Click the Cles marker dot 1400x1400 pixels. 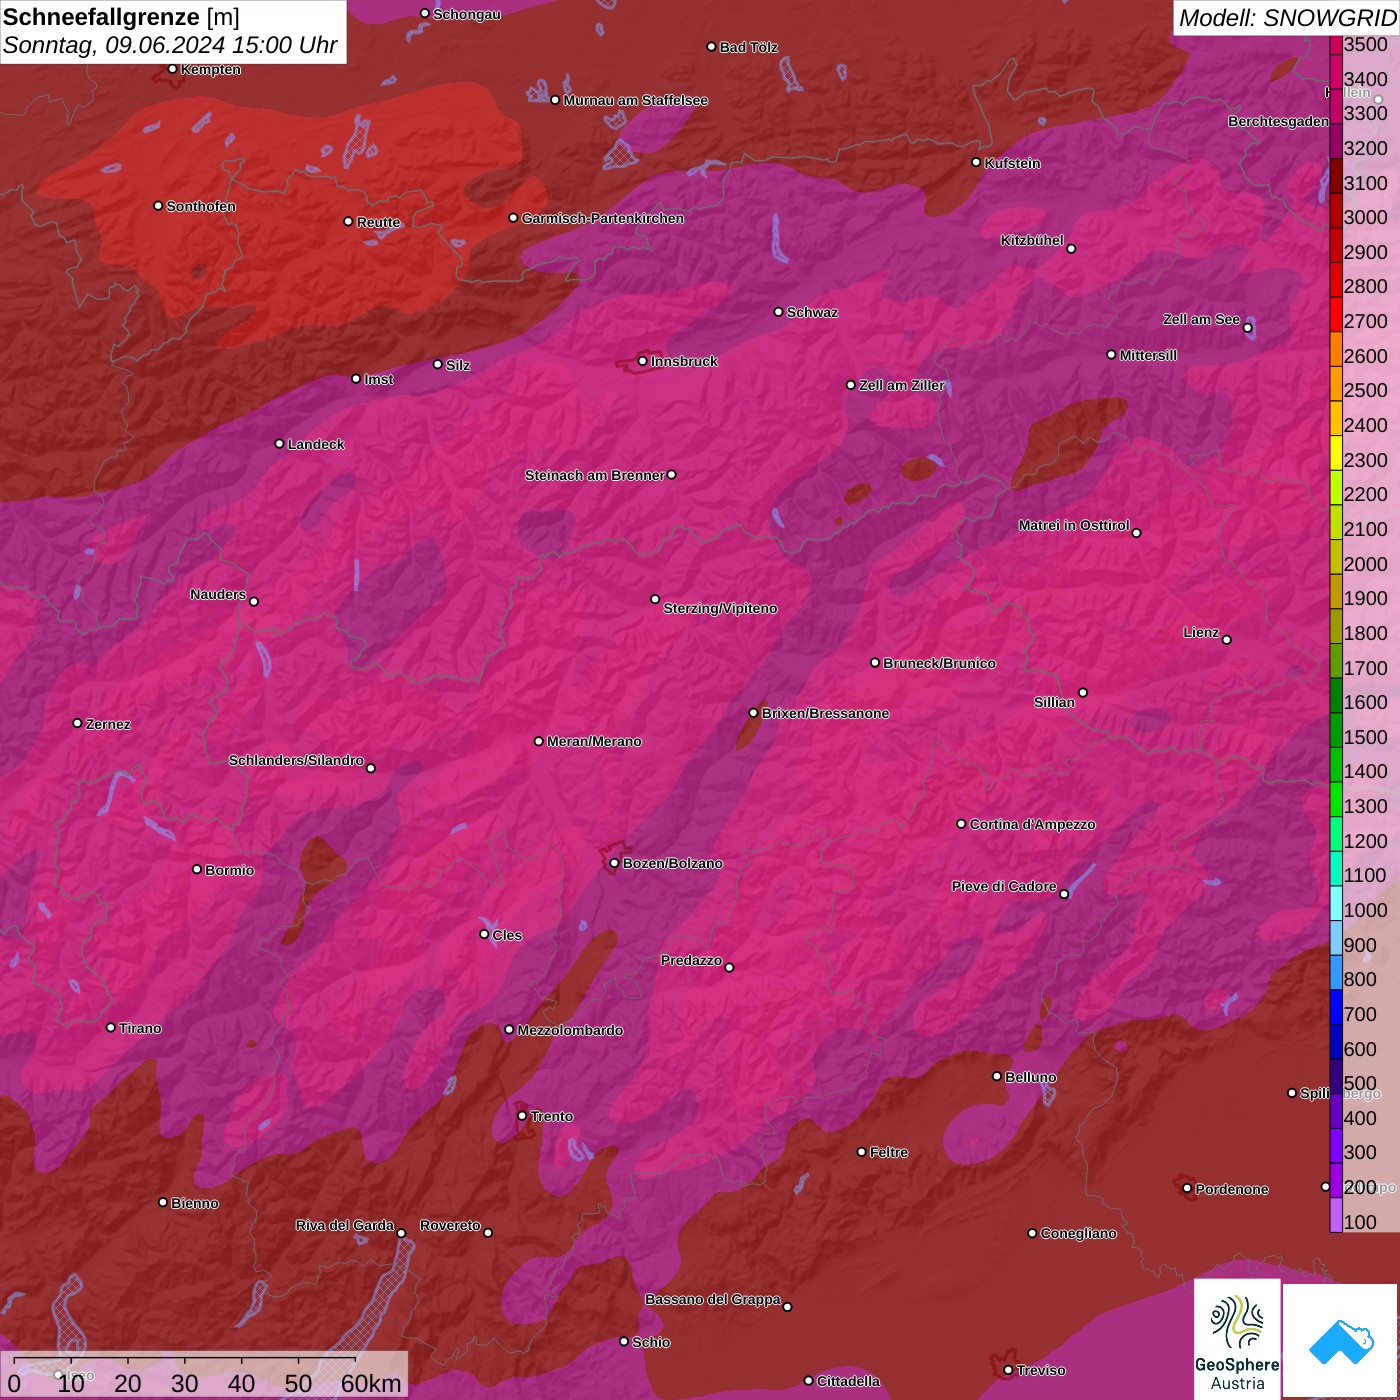484,935
